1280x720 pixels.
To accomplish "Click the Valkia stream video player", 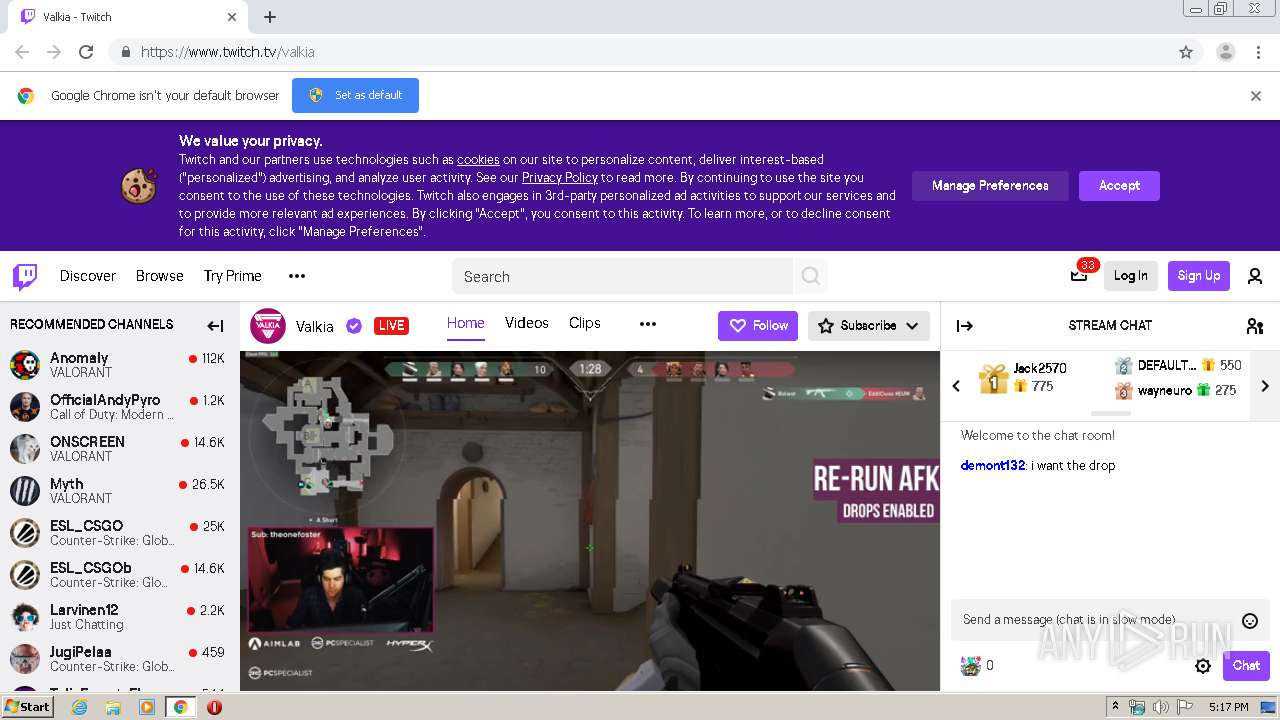I will 590,520.
